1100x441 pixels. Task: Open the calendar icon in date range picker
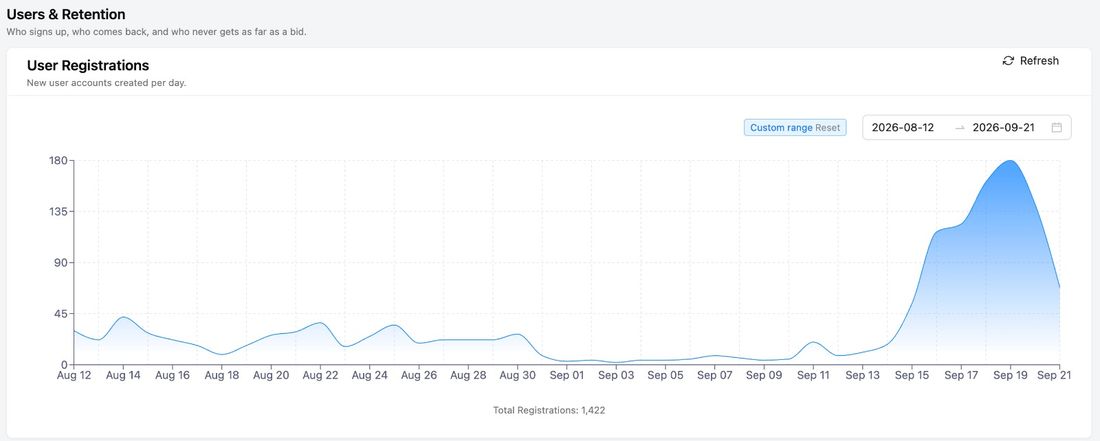(1057, 128)
